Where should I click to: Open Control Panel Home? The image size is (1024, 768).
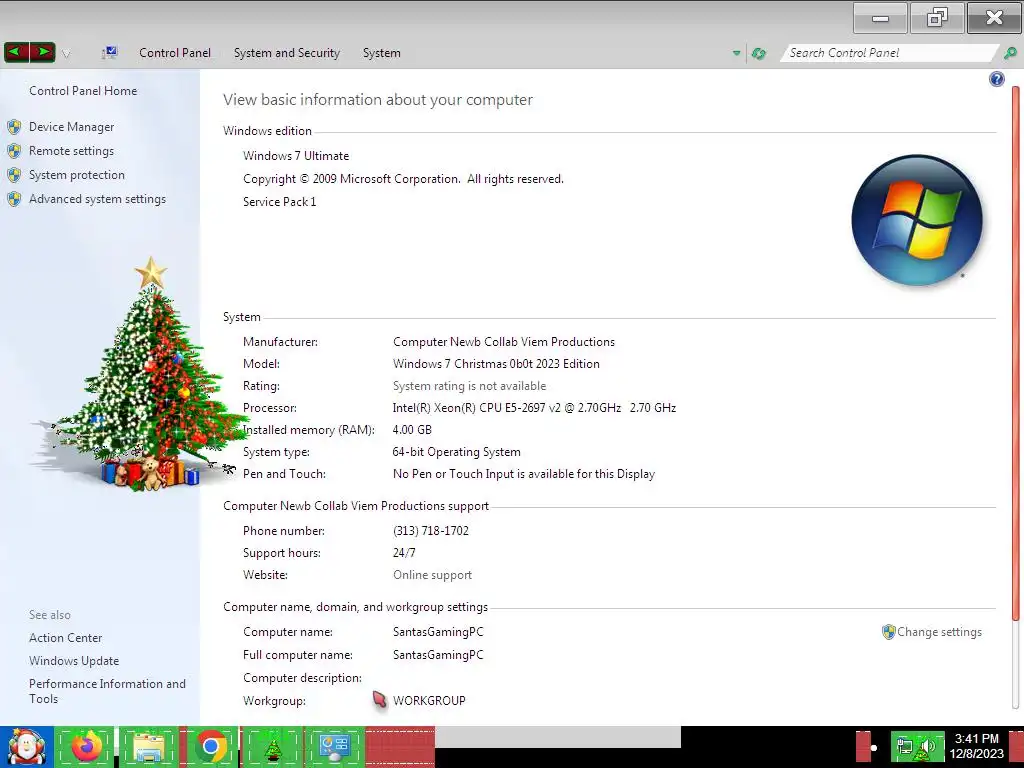coord(83,91)
